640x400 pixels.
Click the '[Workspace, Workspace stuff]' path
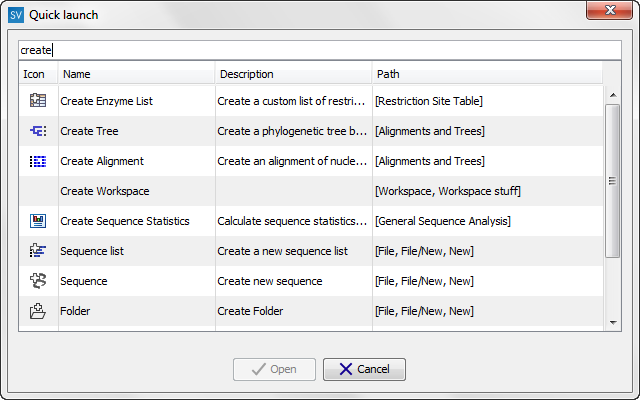tap(448, 191)
